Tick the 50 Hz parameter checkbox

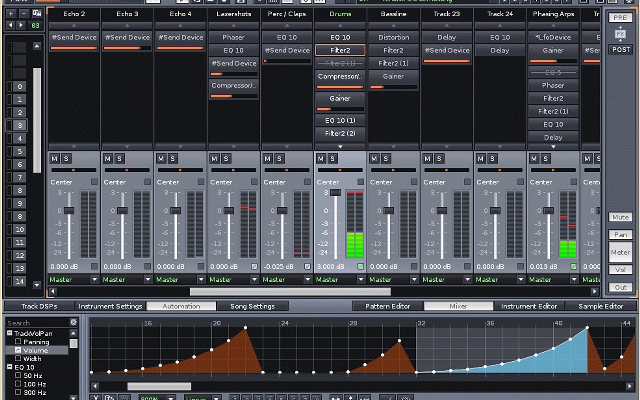pyautogui.click(x=18, y=375)
